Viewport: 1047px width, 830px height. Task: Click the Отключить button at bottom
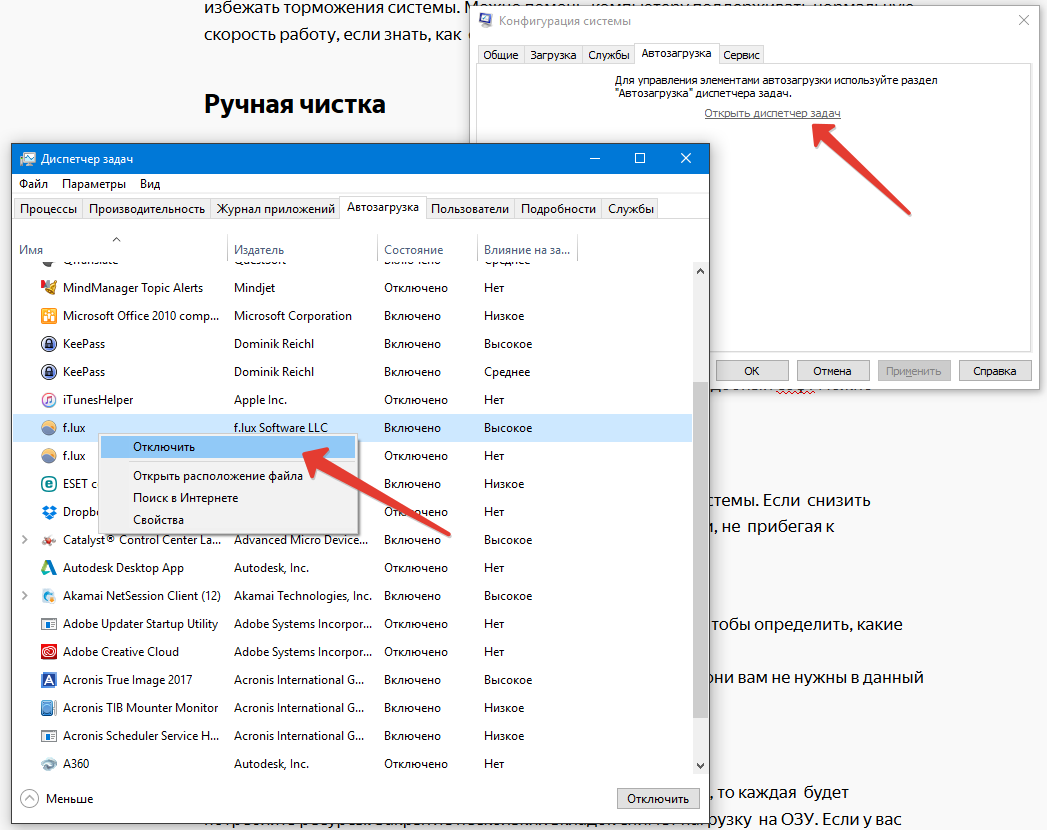tap(658, 799)
